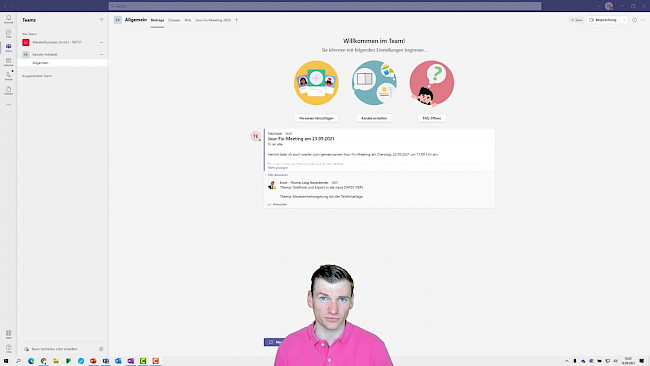Open channel more options ellipsis in header
Viewport: 650px width, 366px height.
(x=643, y=20)
